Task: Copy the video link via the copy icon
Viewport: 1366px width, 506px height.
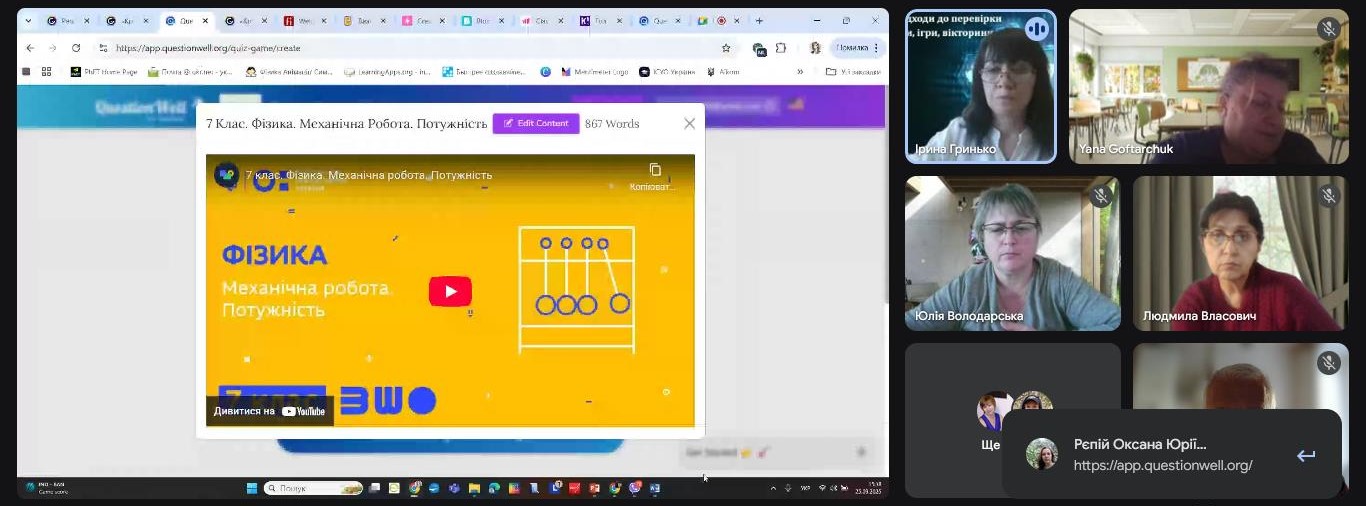Action: point(655,170)
